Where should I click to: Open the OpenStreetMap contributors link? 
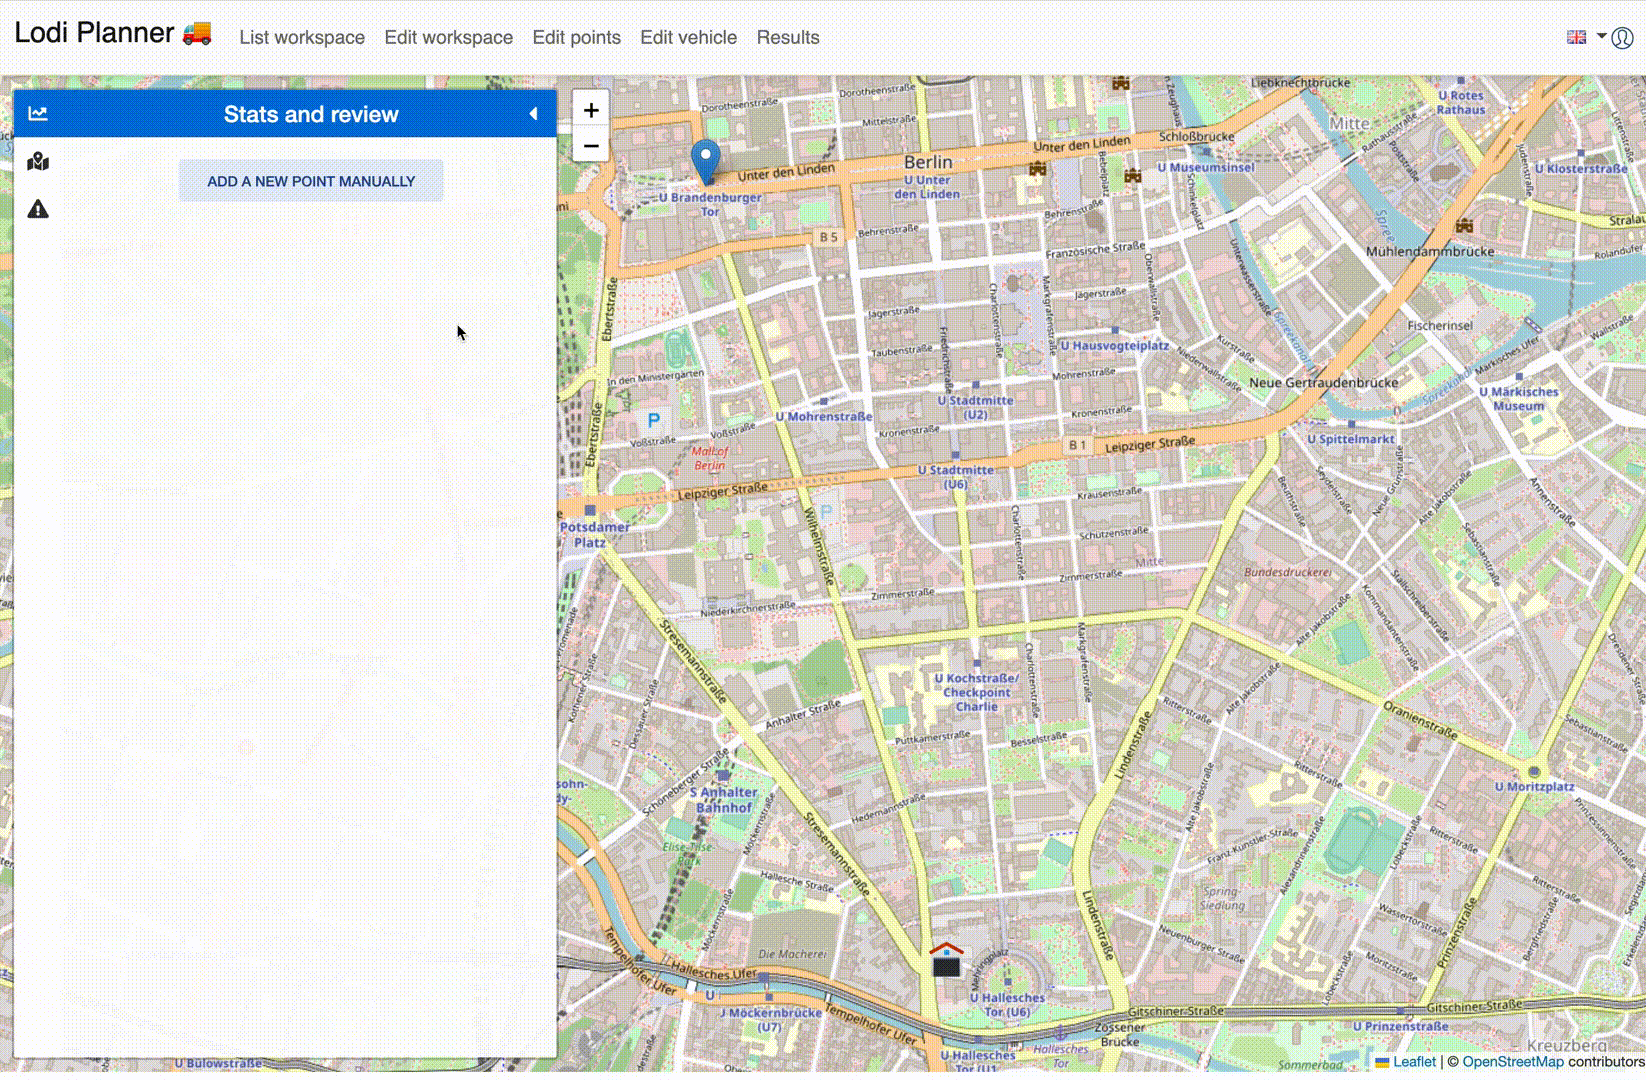pos(1512,1062)
